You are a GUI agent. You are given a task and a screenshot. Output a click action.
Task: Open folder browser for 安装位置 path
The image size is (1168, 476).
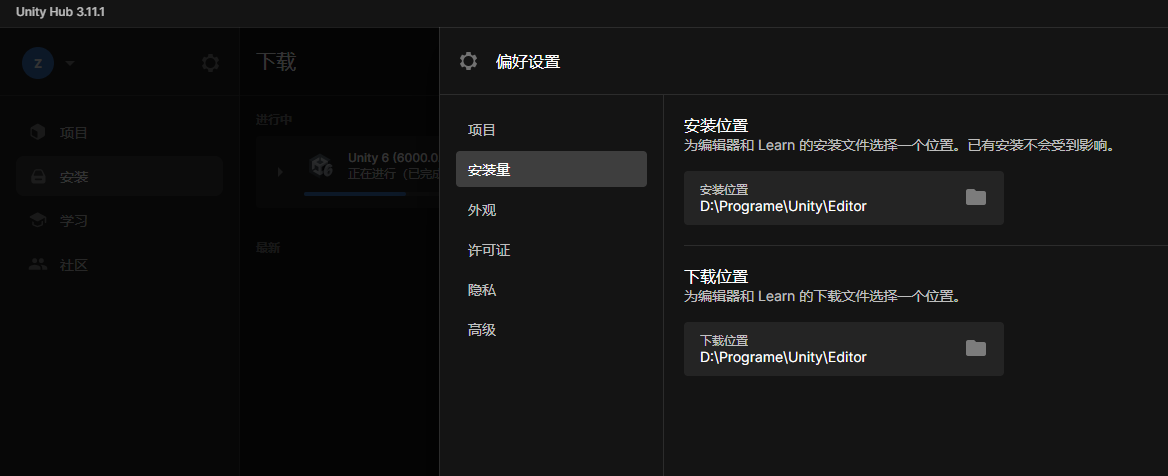[976, 197]
